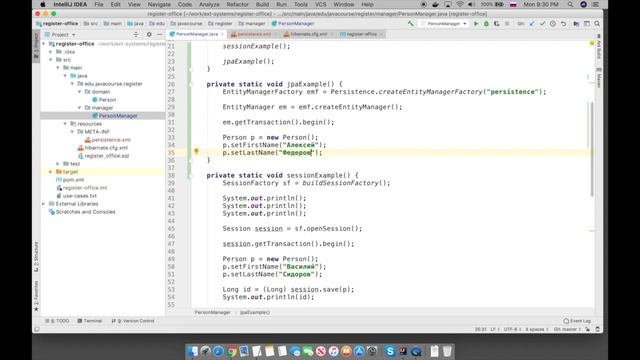The image size is (640, 360).
Task: Open the Event Log
Action: (577, 321)
